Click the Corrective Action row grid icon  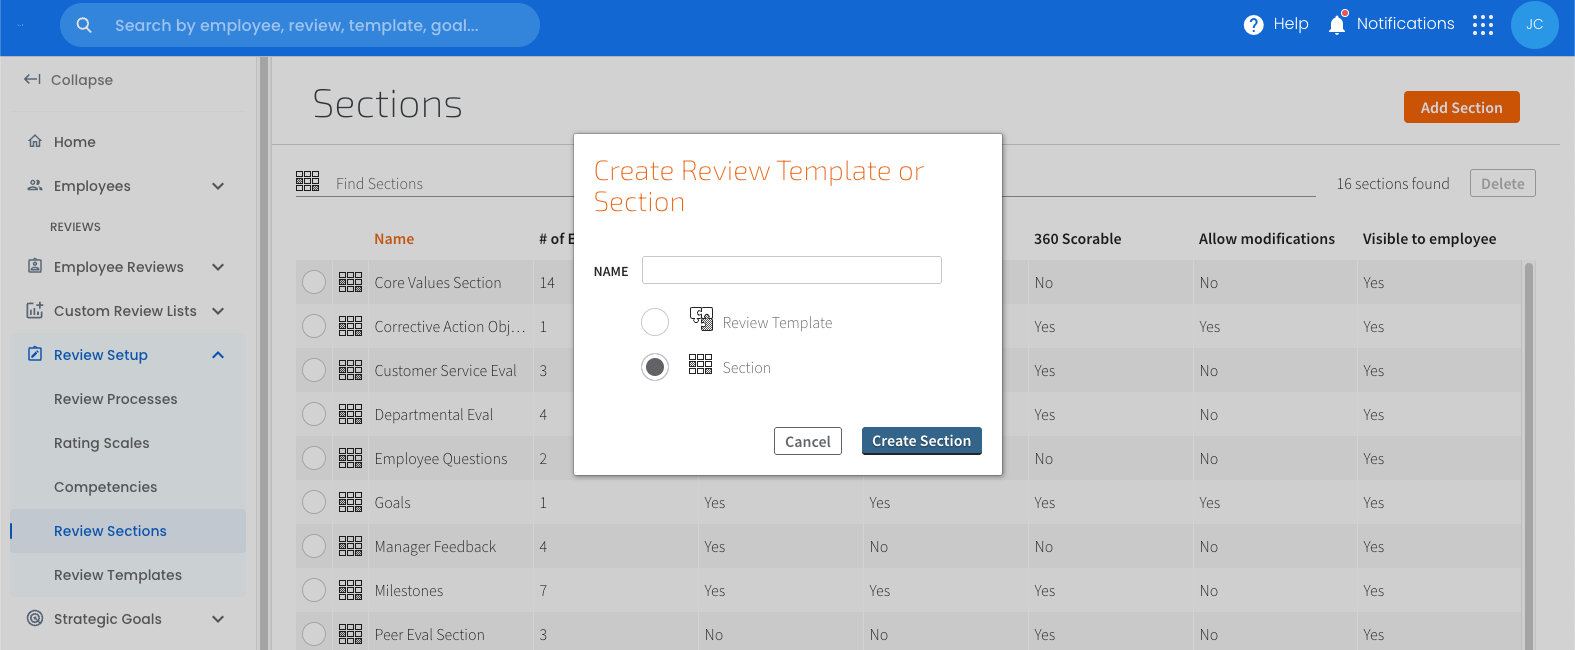pyautogui.click(x=350, y=326)
